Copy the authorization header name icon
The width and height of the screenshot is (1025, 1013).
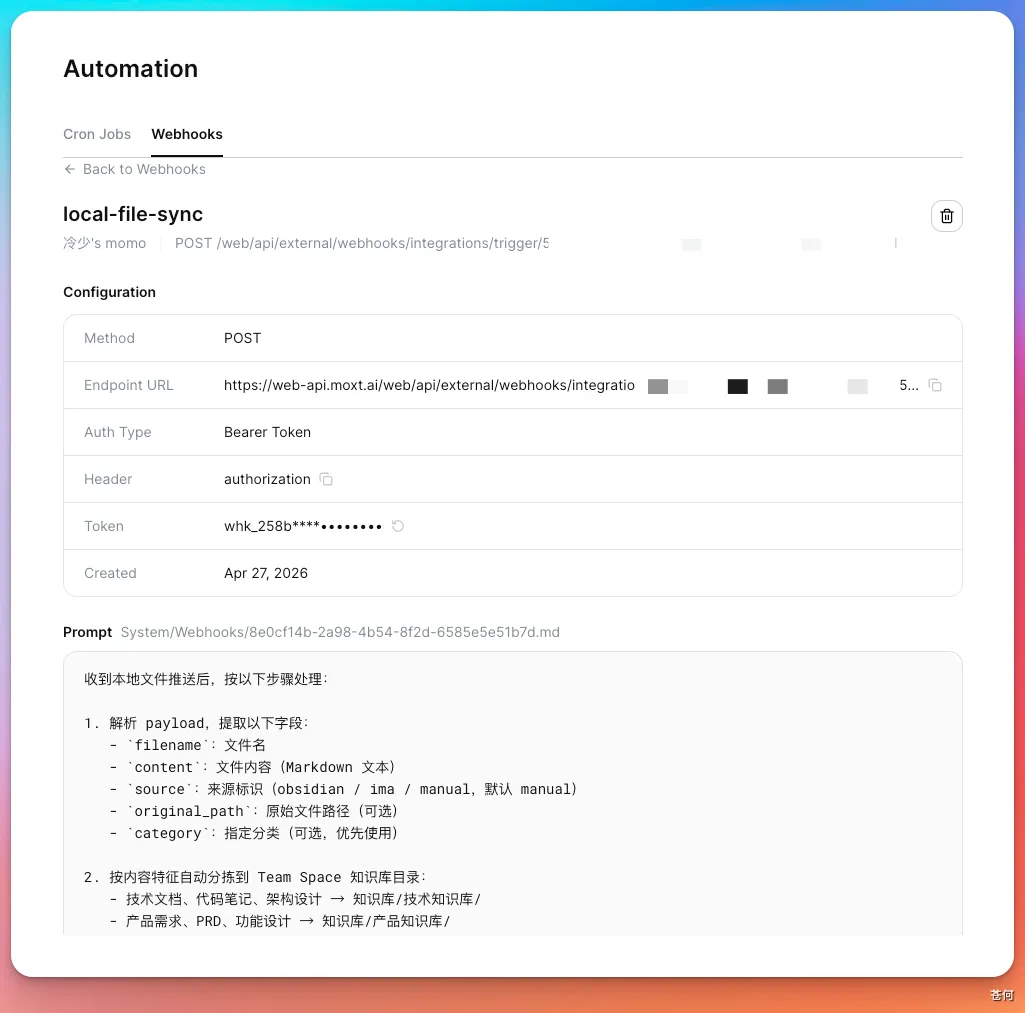pos(326,479)
